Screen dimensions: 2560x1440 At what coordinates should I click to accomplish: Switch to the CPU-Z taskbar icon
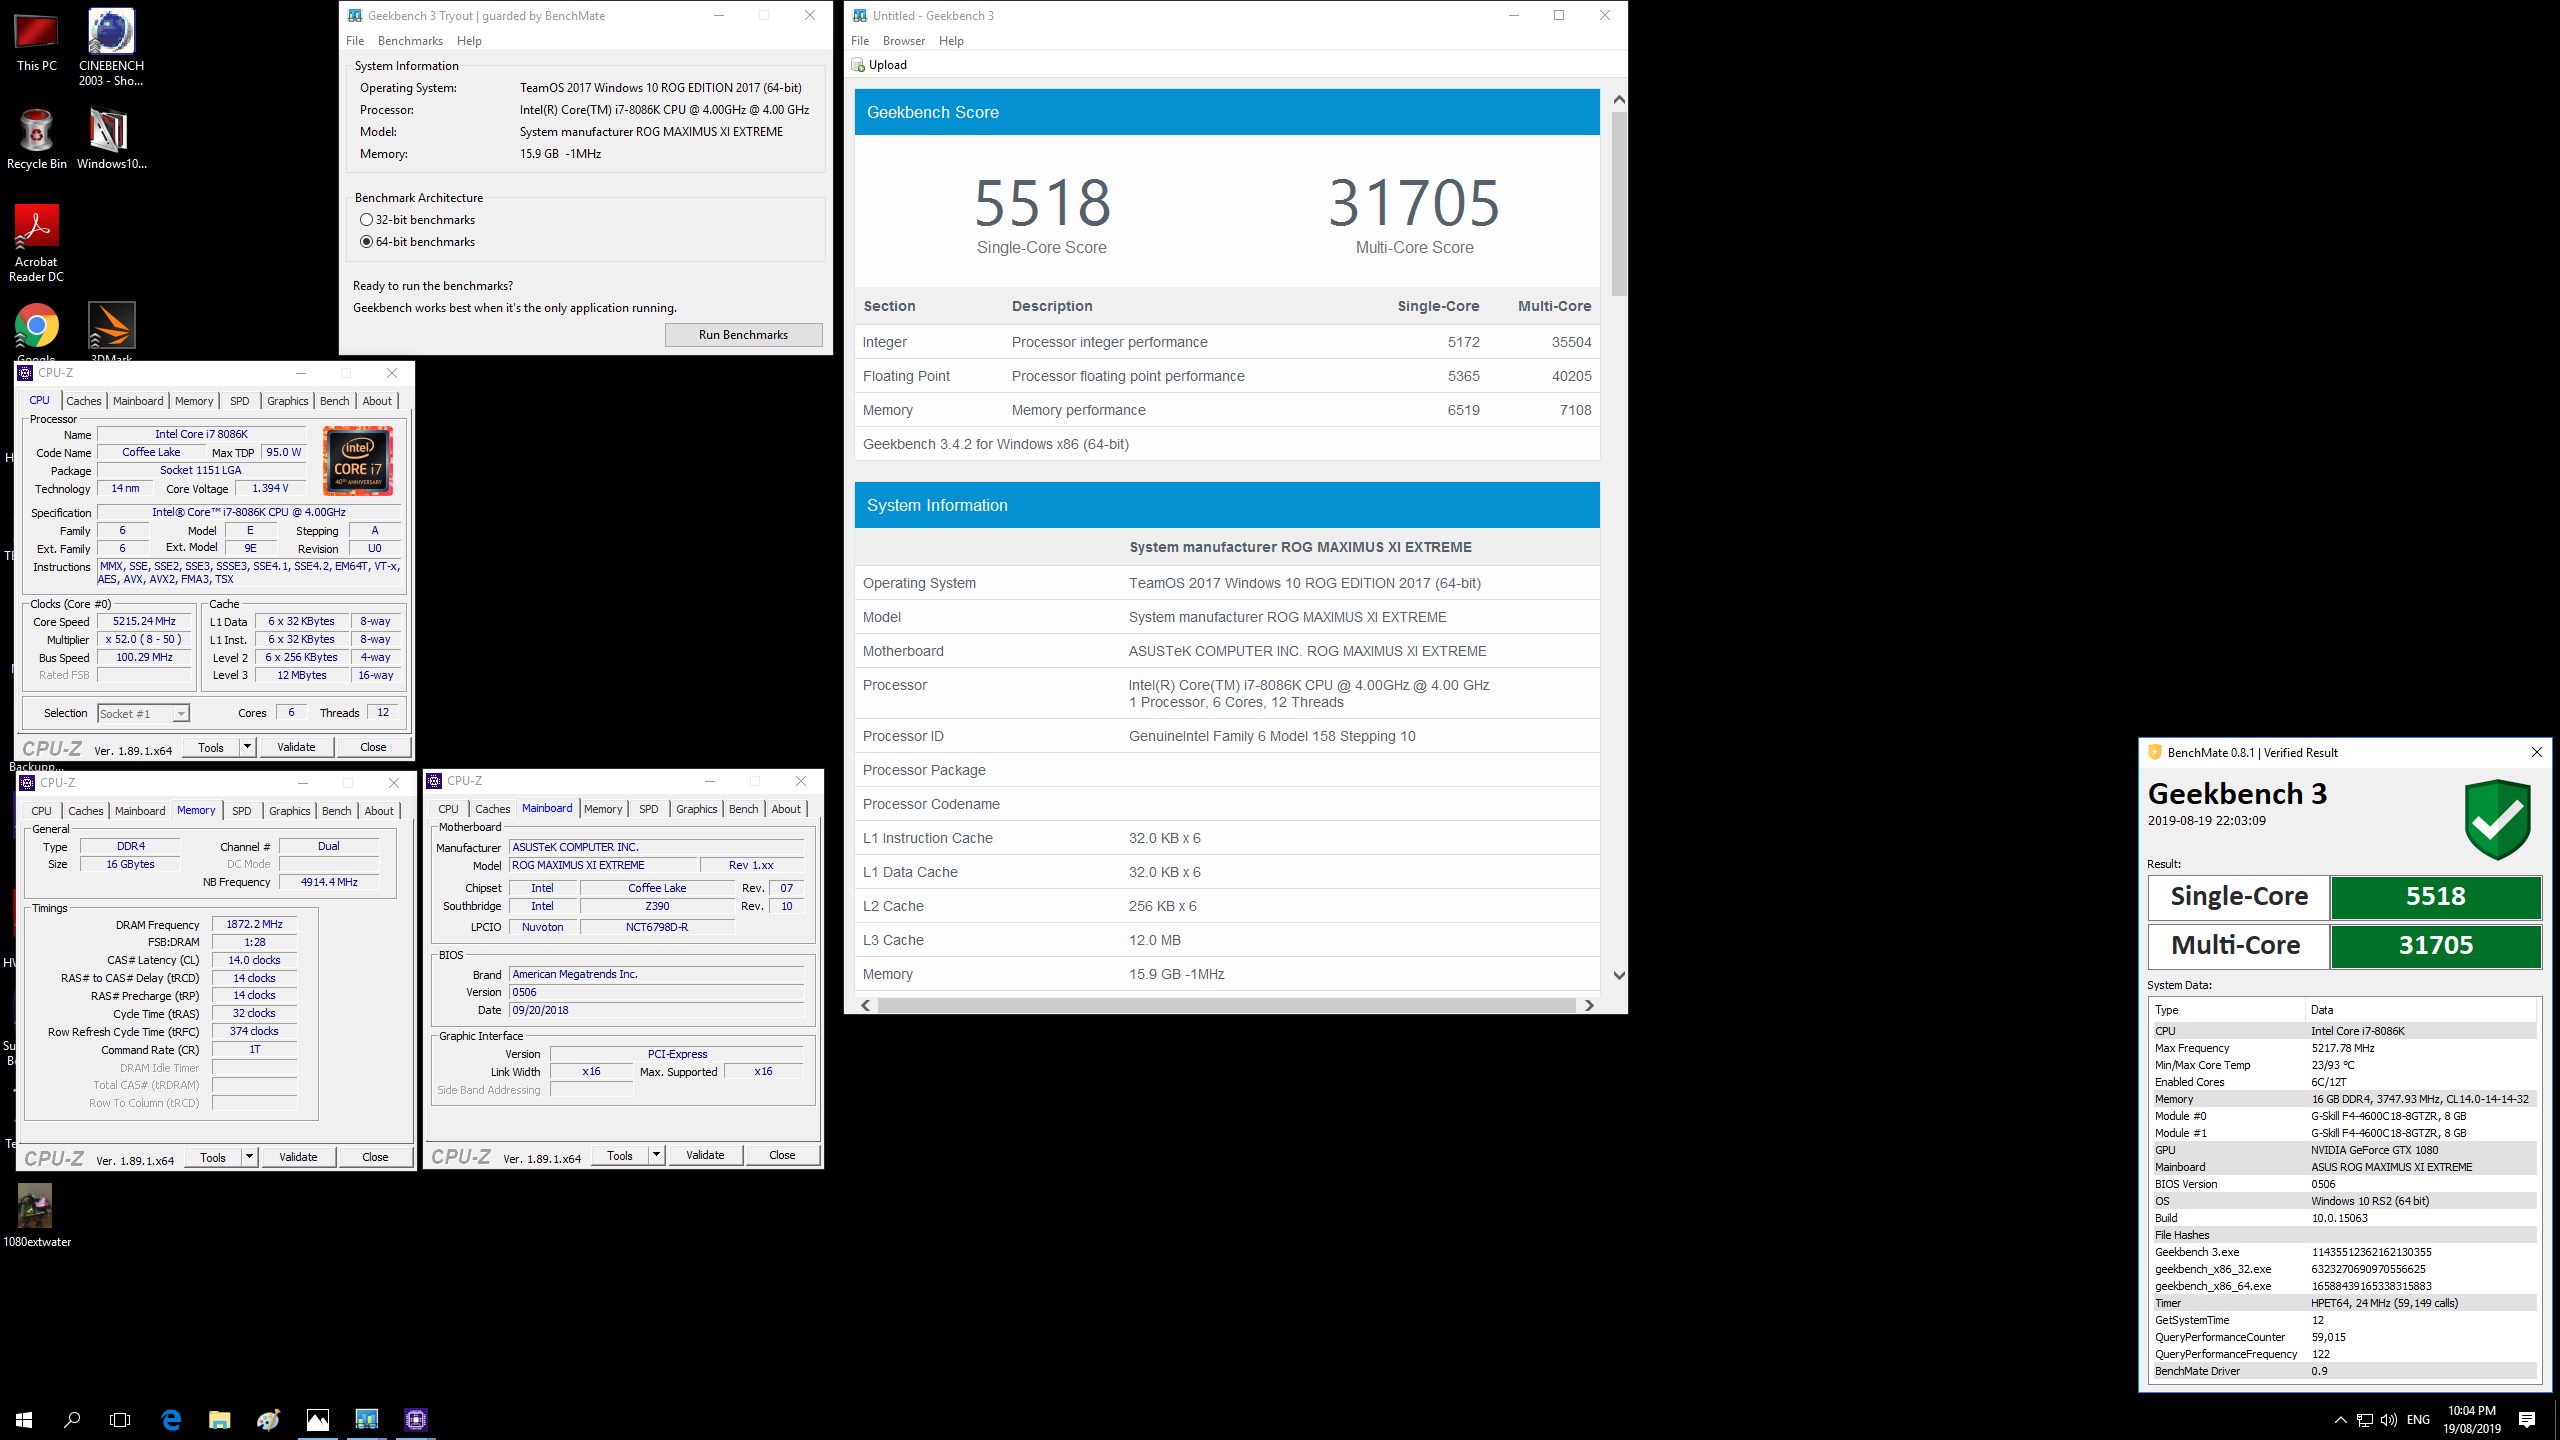[x=415, y=1419]
